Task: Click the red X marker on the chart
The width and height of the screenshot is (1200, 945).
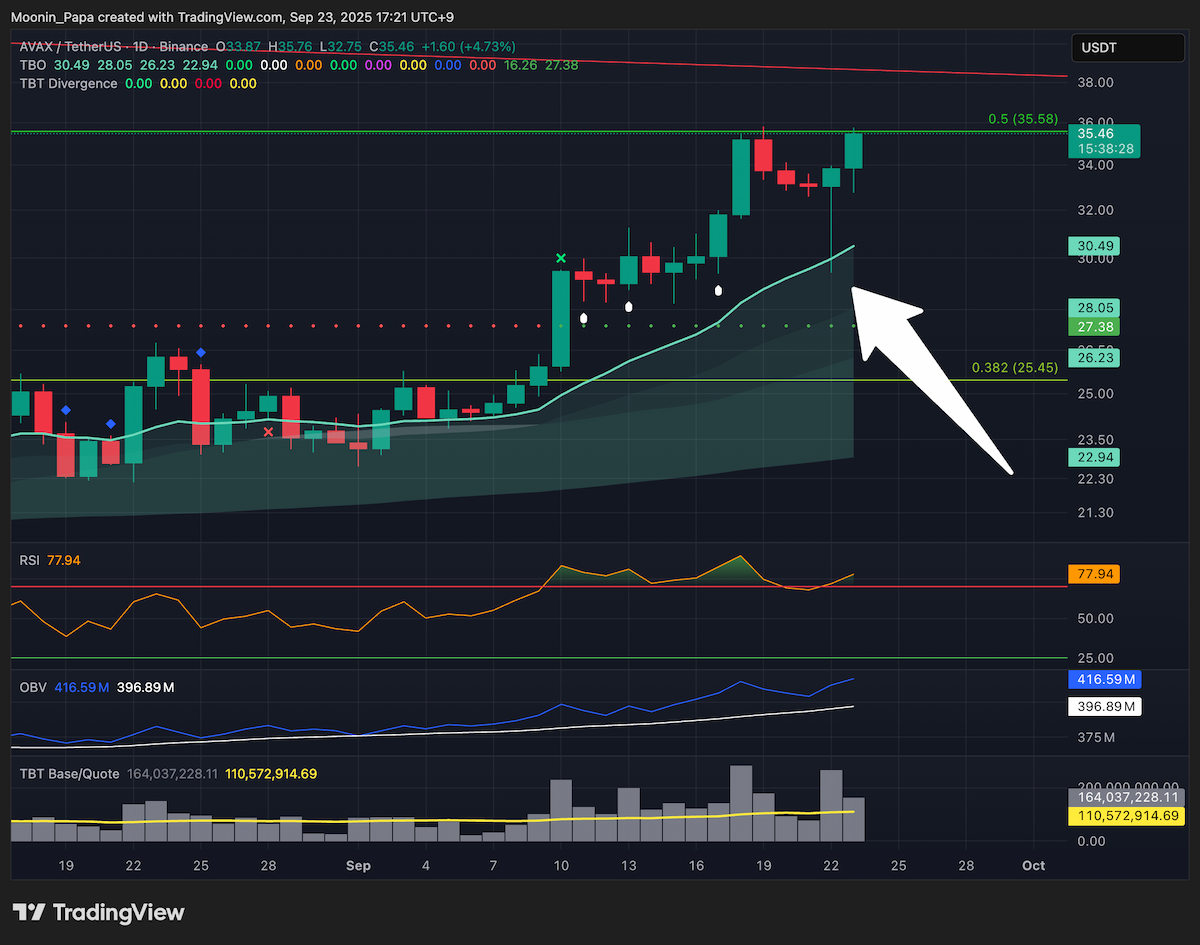Action: [x=268, y=432]
